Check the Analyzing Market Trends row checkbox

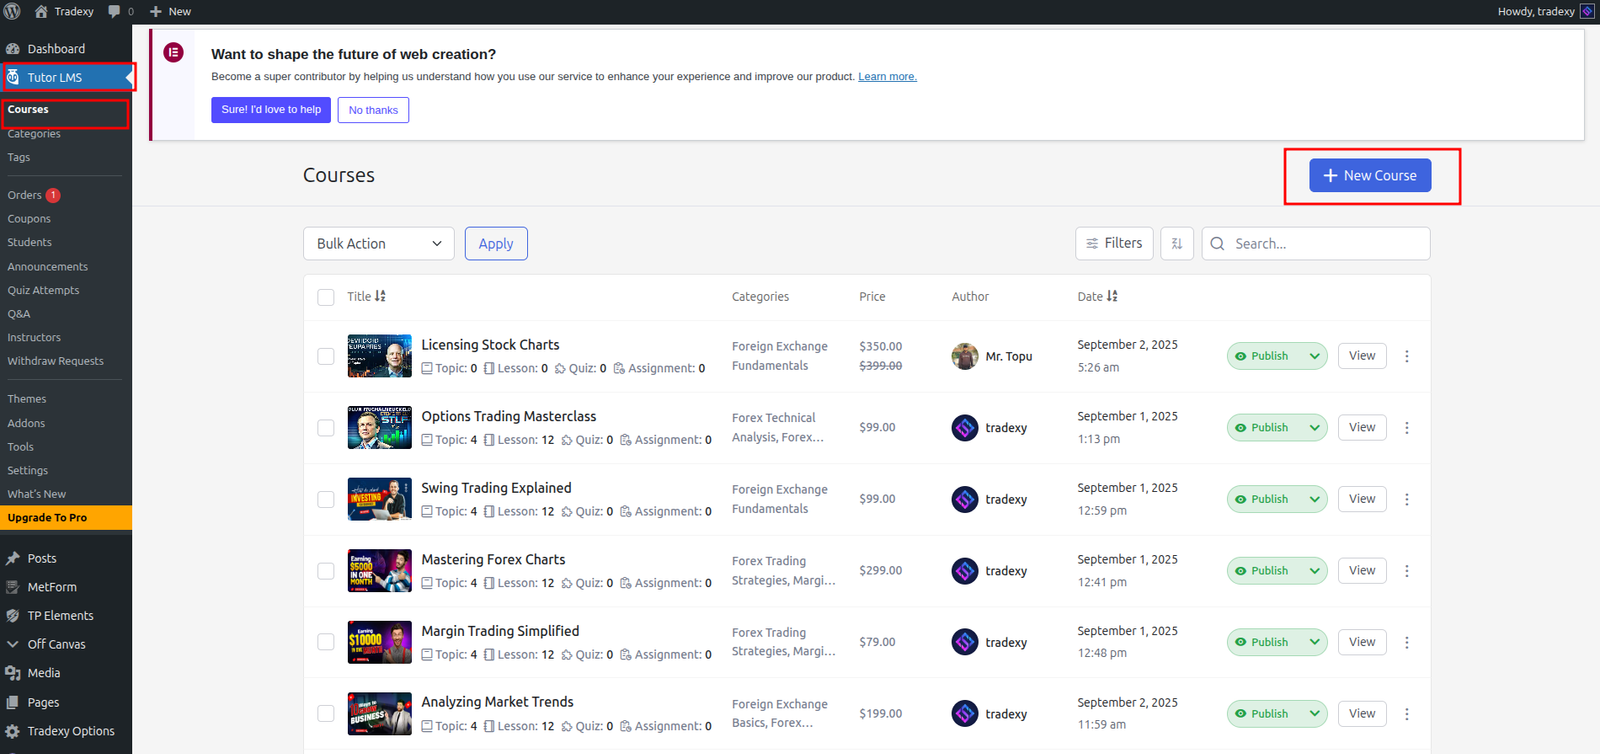[326, 714]
